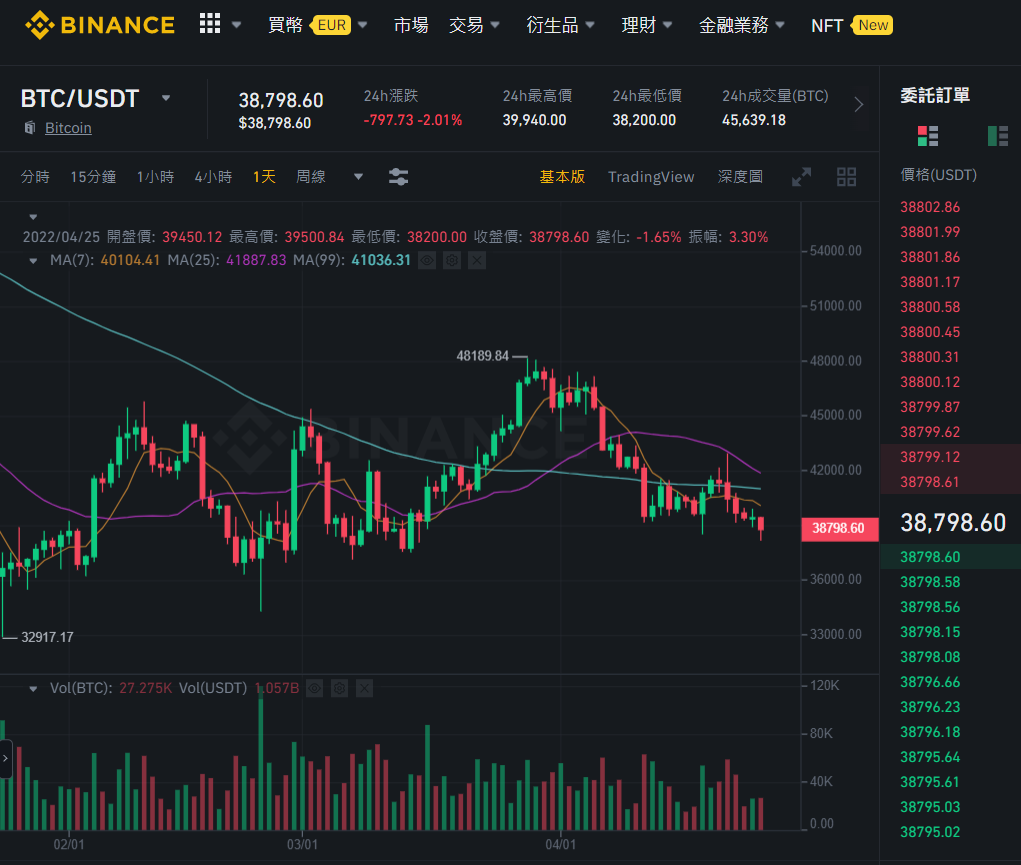Switch to TradingView chart tab

[x=651, y=177]
